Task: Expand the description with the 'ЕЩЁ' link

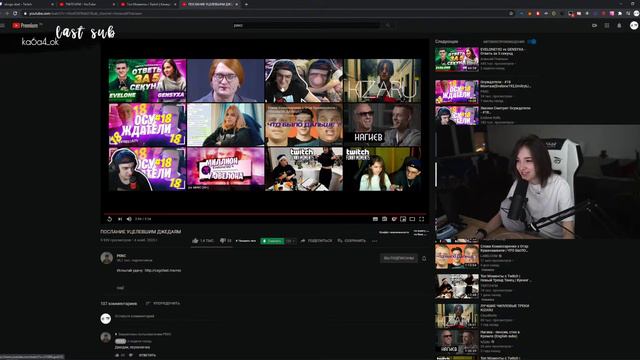Action: tap(120, 288)
